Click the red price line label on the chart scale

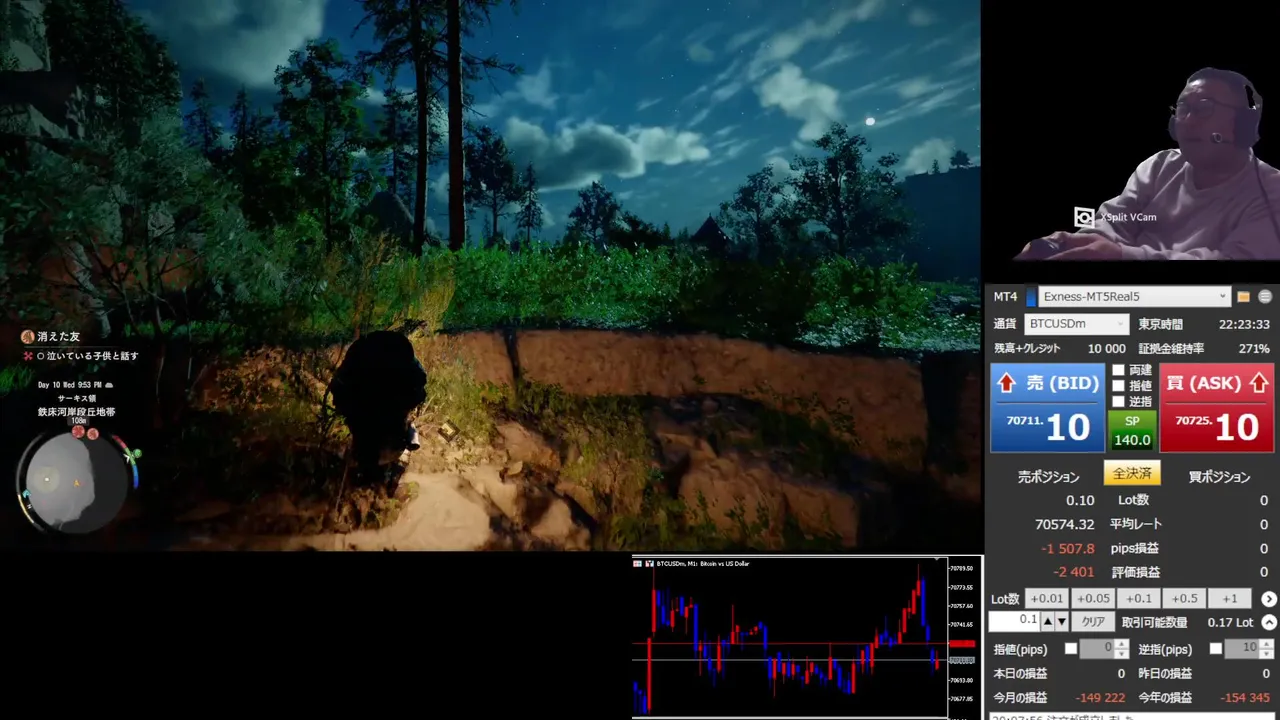coord(962,644)
